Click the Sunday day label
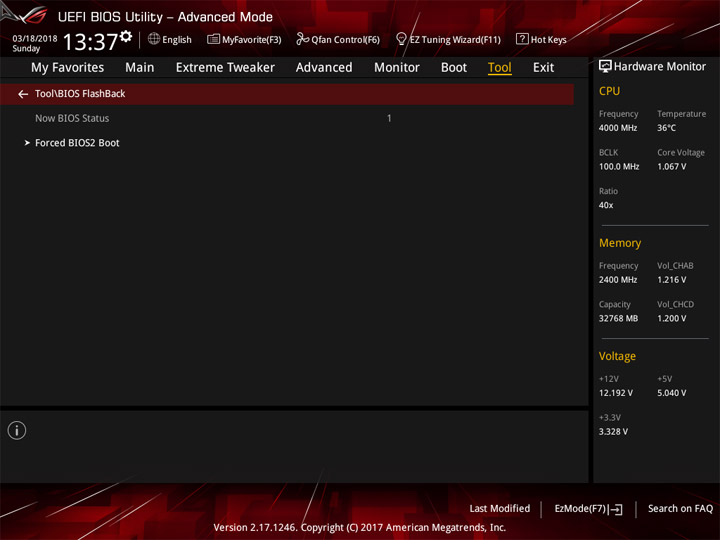 (26, 49)
